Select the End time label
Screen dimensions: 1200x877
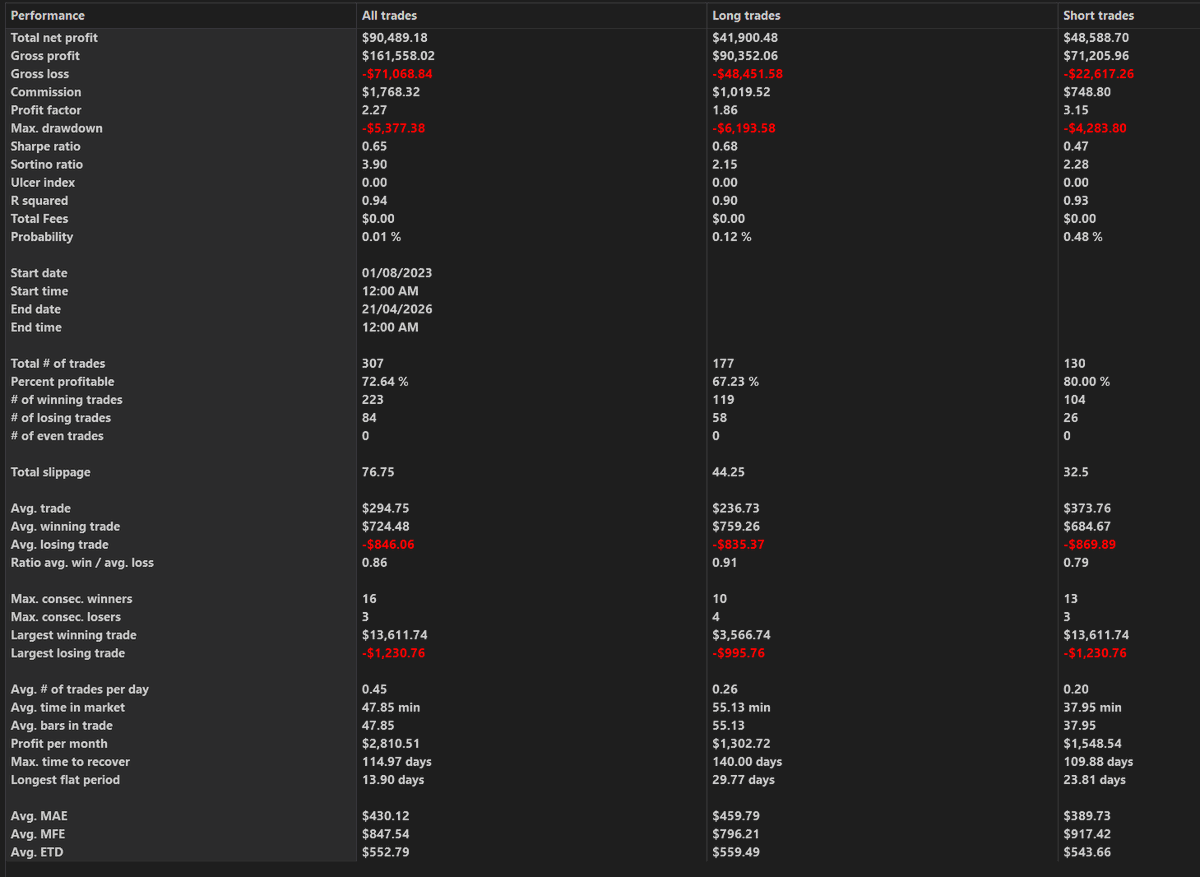coord(36,327)
